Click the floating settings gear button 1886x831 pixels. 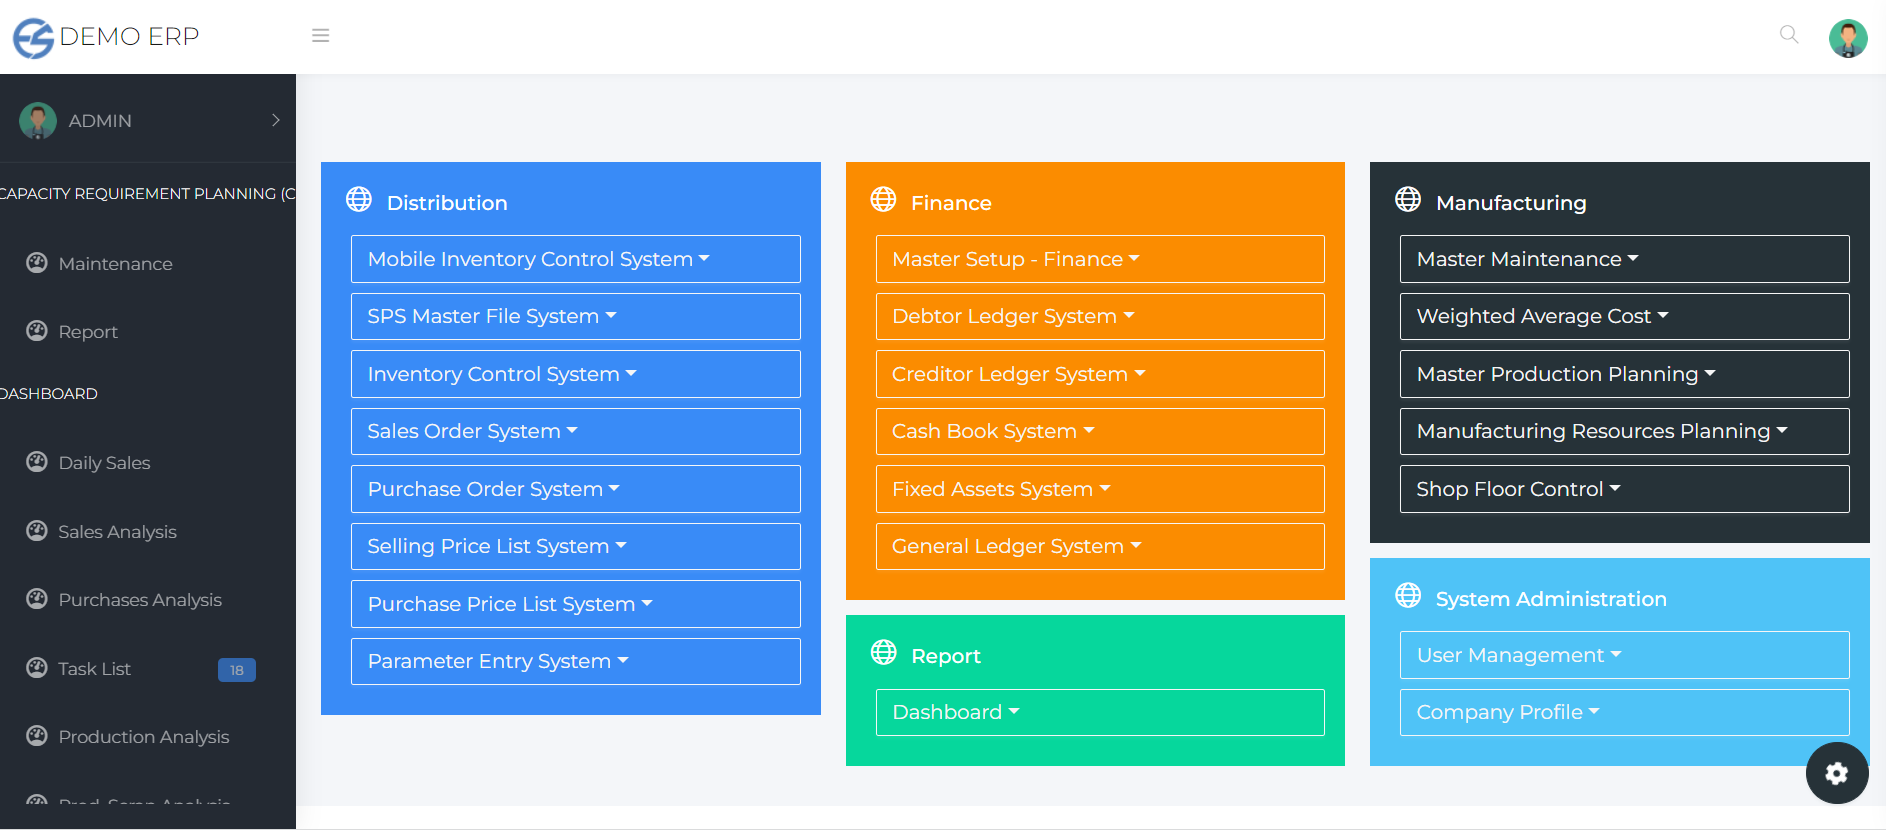[x=1836, y=773]
